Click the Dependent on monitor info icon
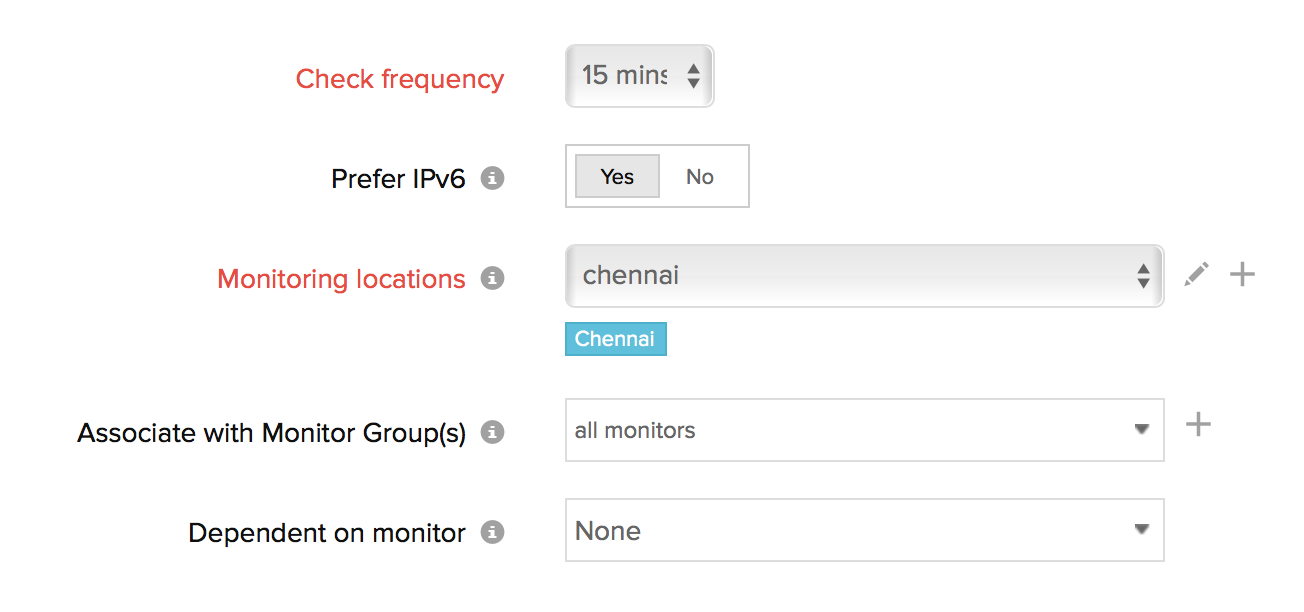 [x=491, y=532]
